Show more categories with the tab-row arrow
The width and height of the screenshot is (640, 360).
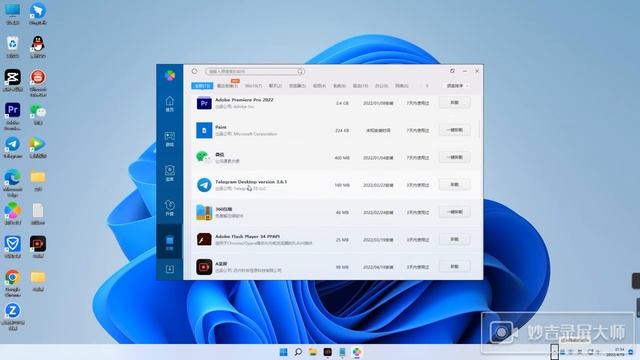tap(427, 86)
